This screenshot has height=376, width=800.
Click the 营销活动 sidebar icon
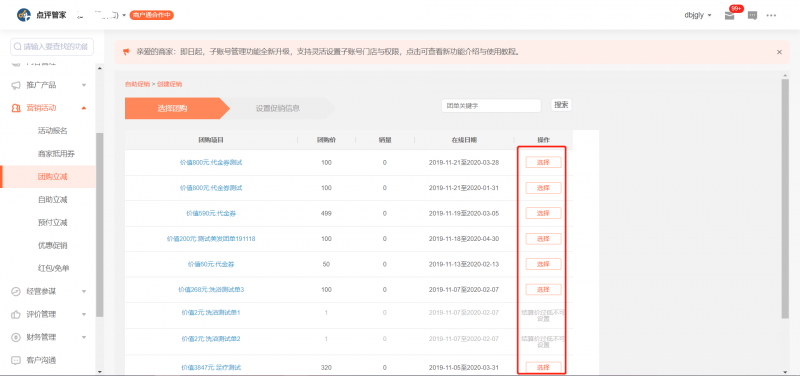click(x=16, y=108)
